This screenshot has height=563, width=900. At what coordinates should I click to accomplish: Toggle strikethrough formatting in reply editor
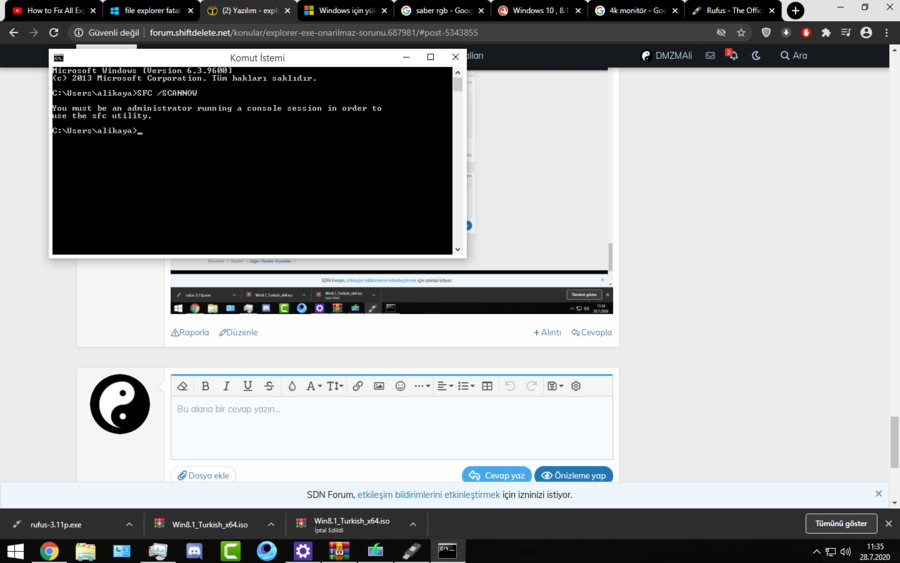point(269,386)
